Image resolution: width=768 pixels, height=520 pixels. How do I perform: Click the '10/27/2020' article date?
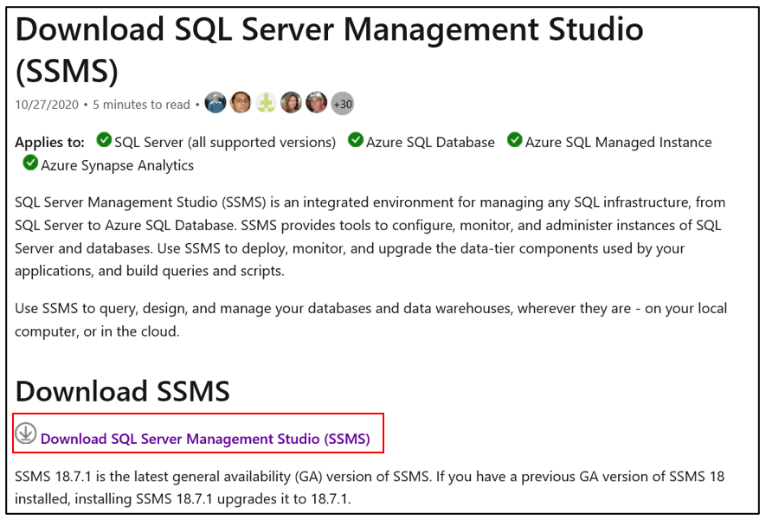coord(47,104)
